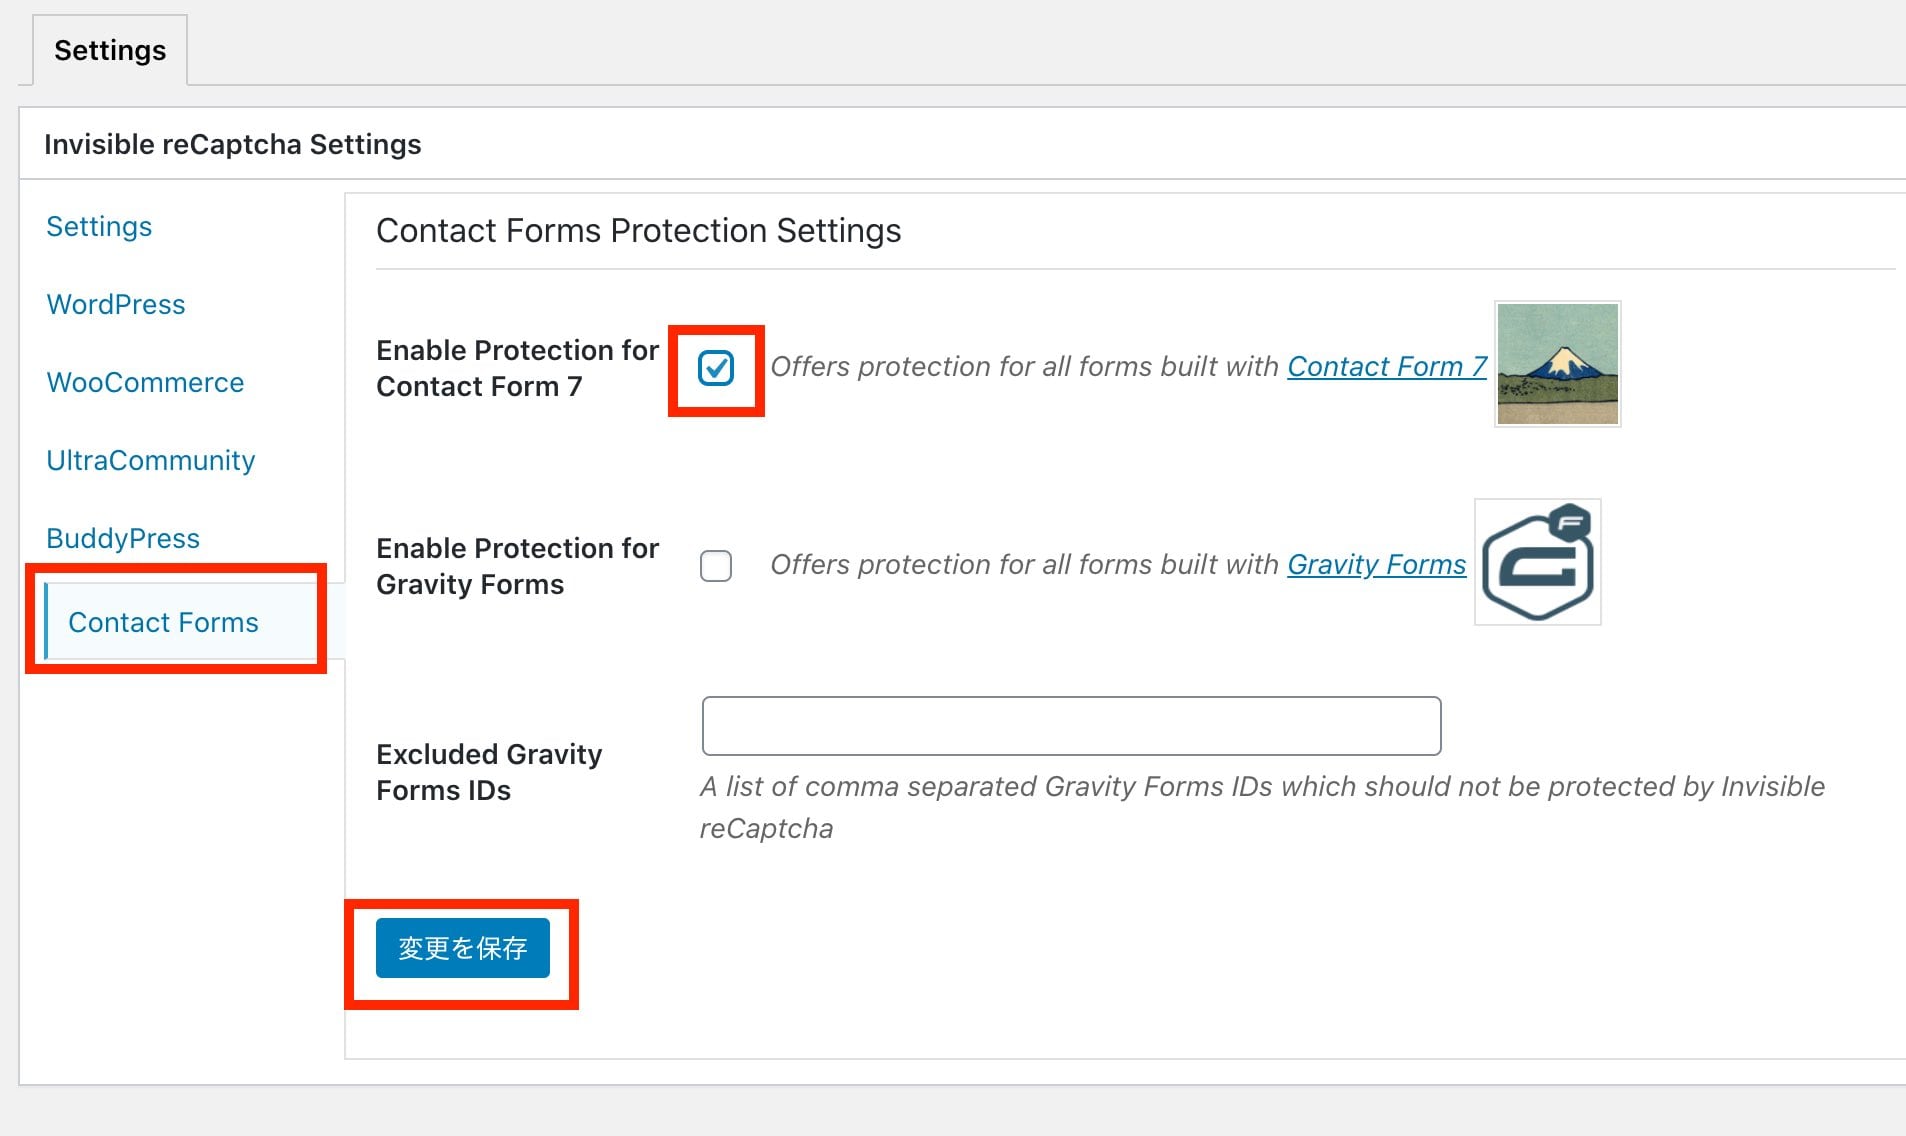Open the BuddyPress section
The height and width of the screenshot is (1136, 1906).
(123, 538)
